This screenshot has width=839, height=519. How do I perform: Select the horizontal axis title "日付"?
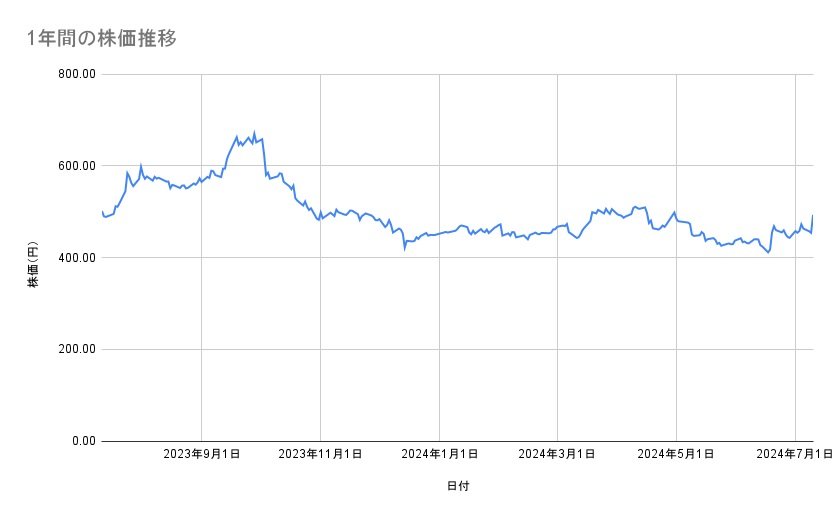coord(458,486)
